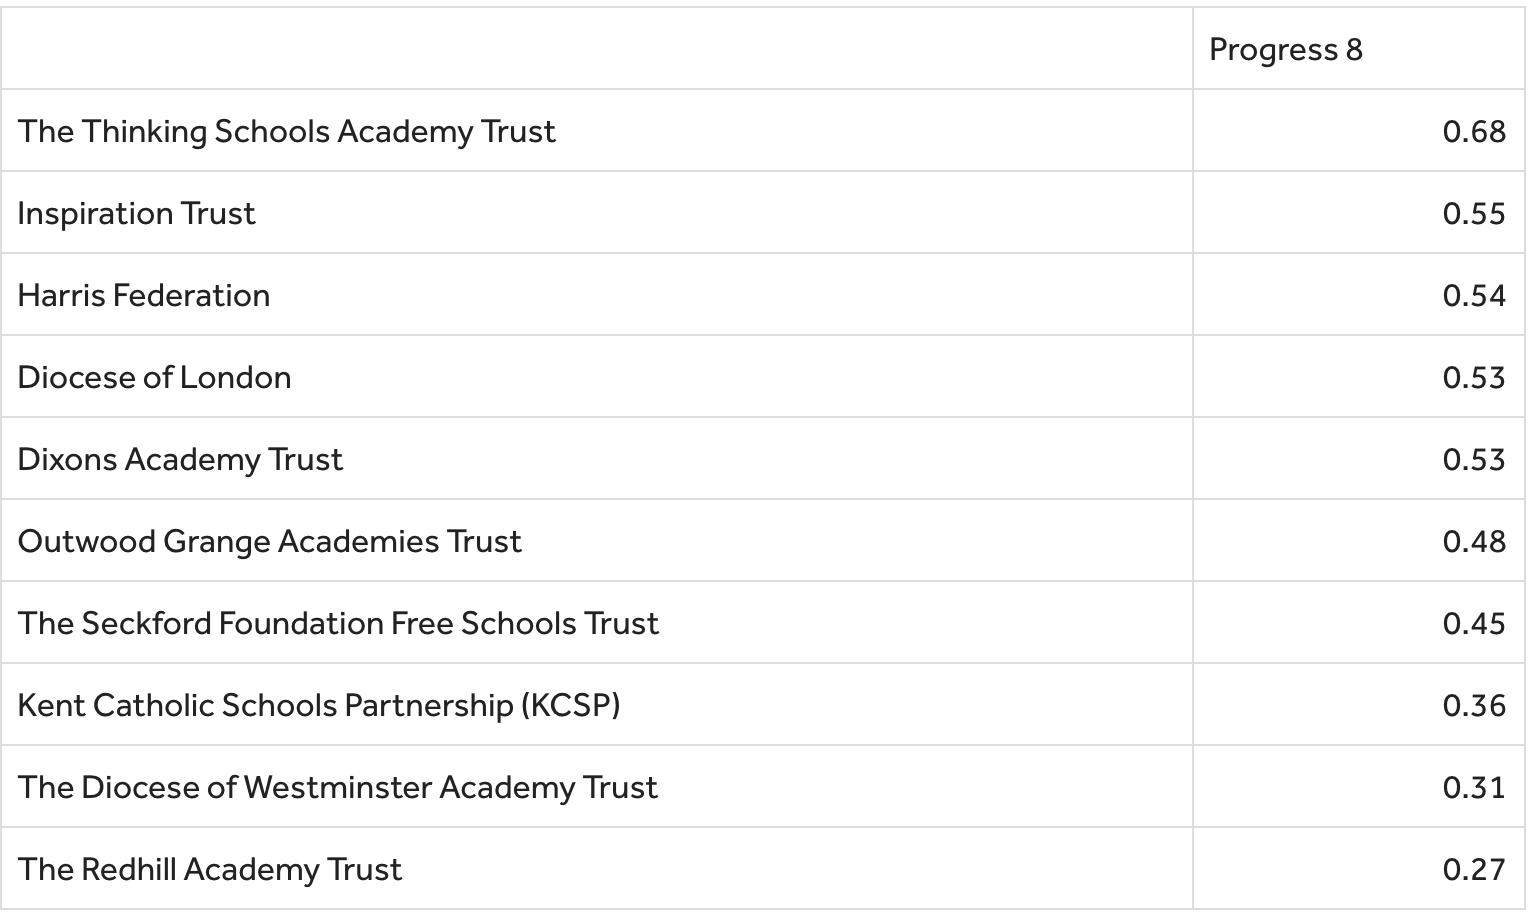
Task: Select The Thinking Schools Academy Trust row name
Action: pos(286,132)
